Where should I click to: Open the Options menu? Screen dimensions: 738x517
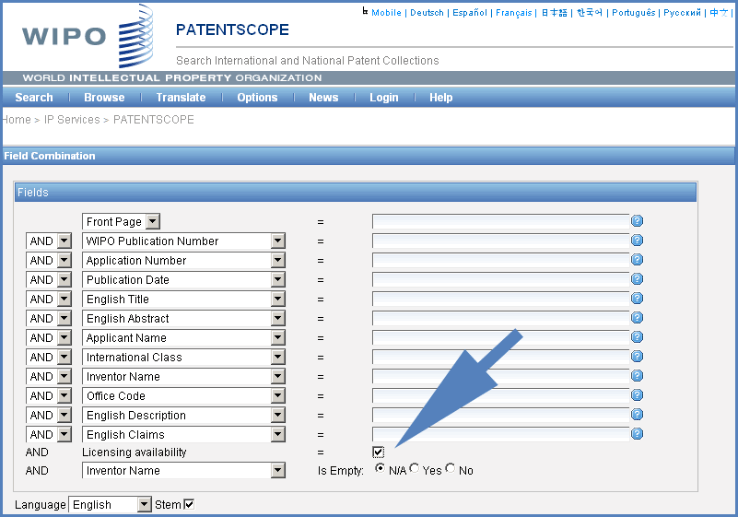pyautogui.click(x=257, y=97)
